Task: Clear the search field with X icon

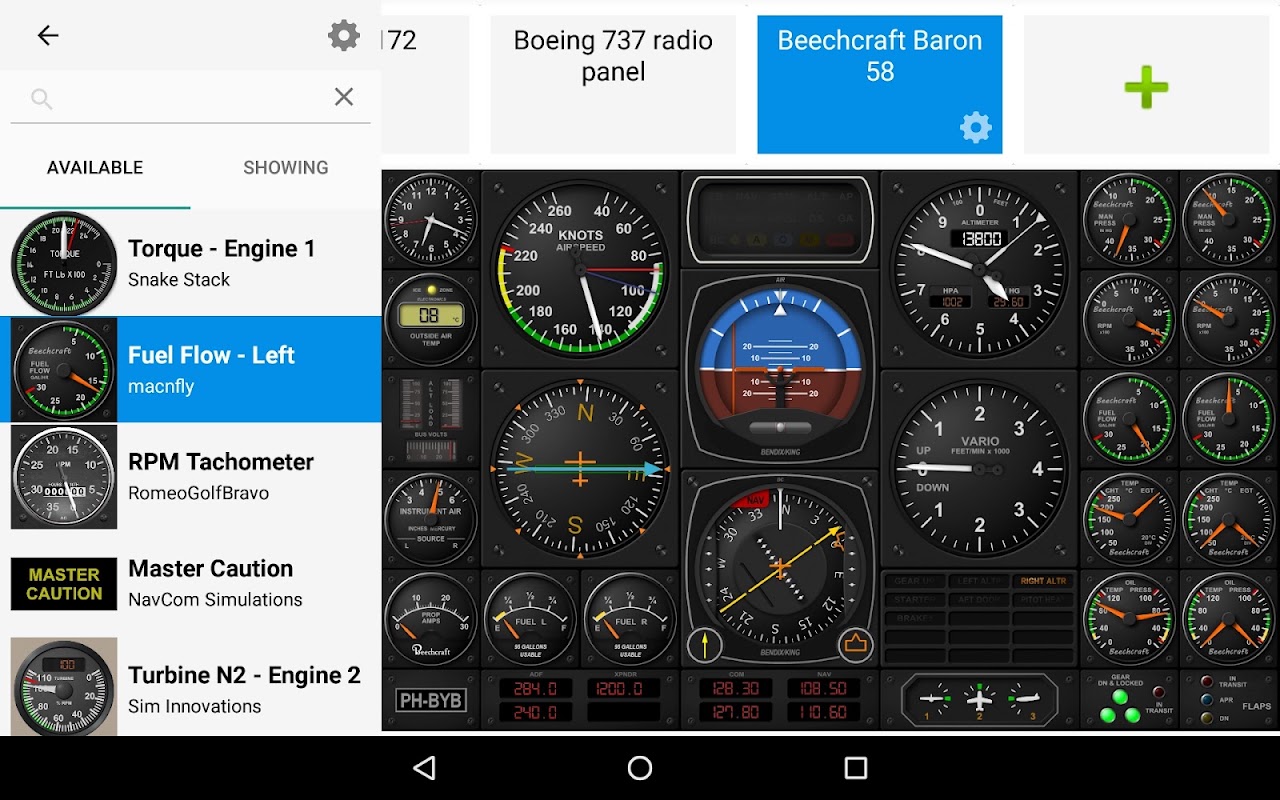Action: point(344,97)
